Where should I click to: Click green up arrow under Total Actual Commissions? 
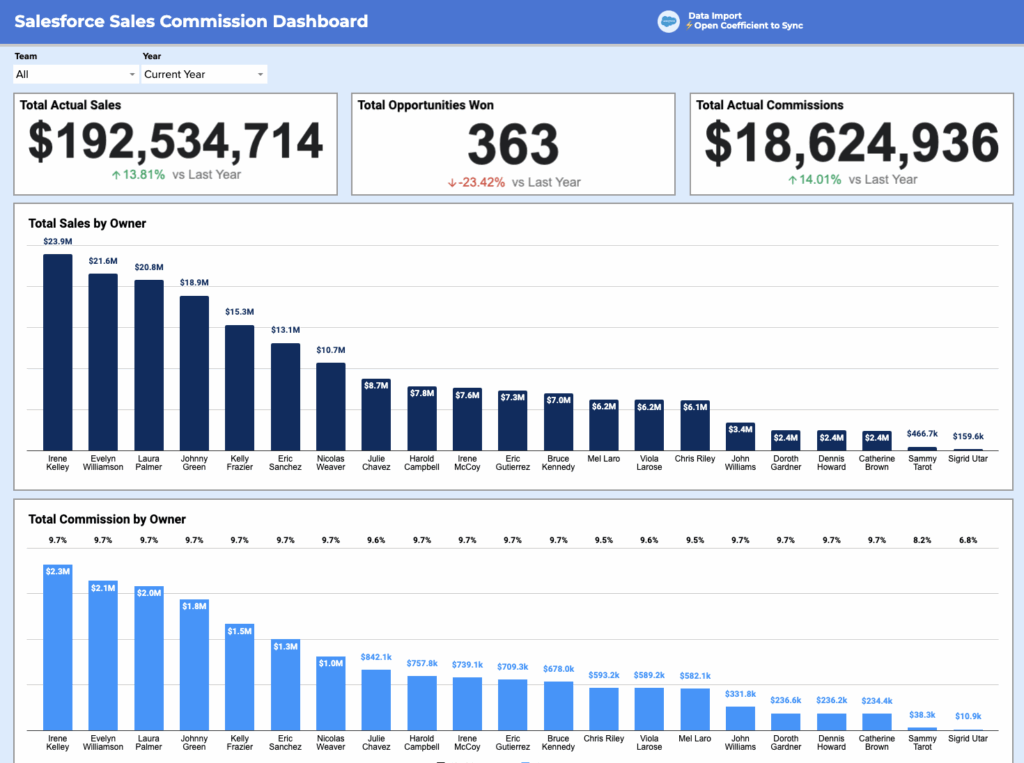click(x=792, y=180)
